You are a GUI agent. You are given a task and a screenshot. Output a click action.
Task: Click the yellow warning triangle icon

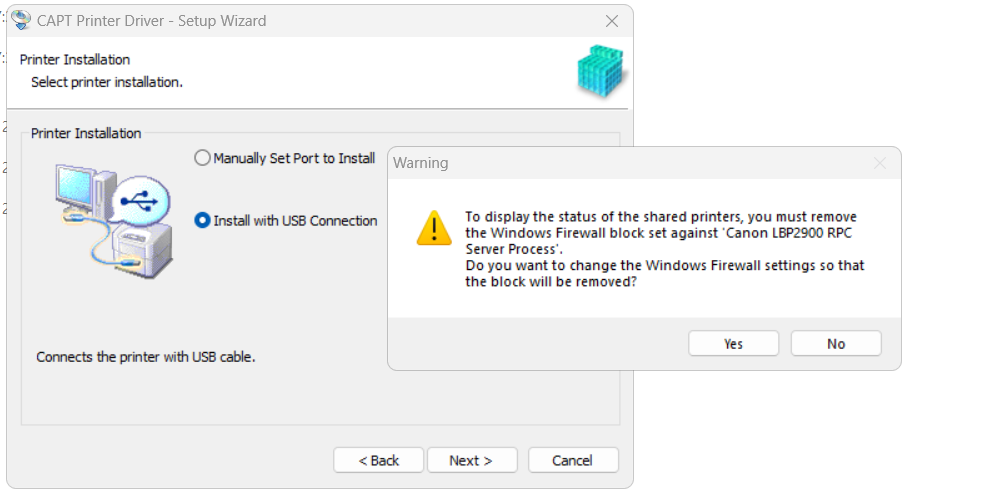pyautogui.click(x=434, y=228)
